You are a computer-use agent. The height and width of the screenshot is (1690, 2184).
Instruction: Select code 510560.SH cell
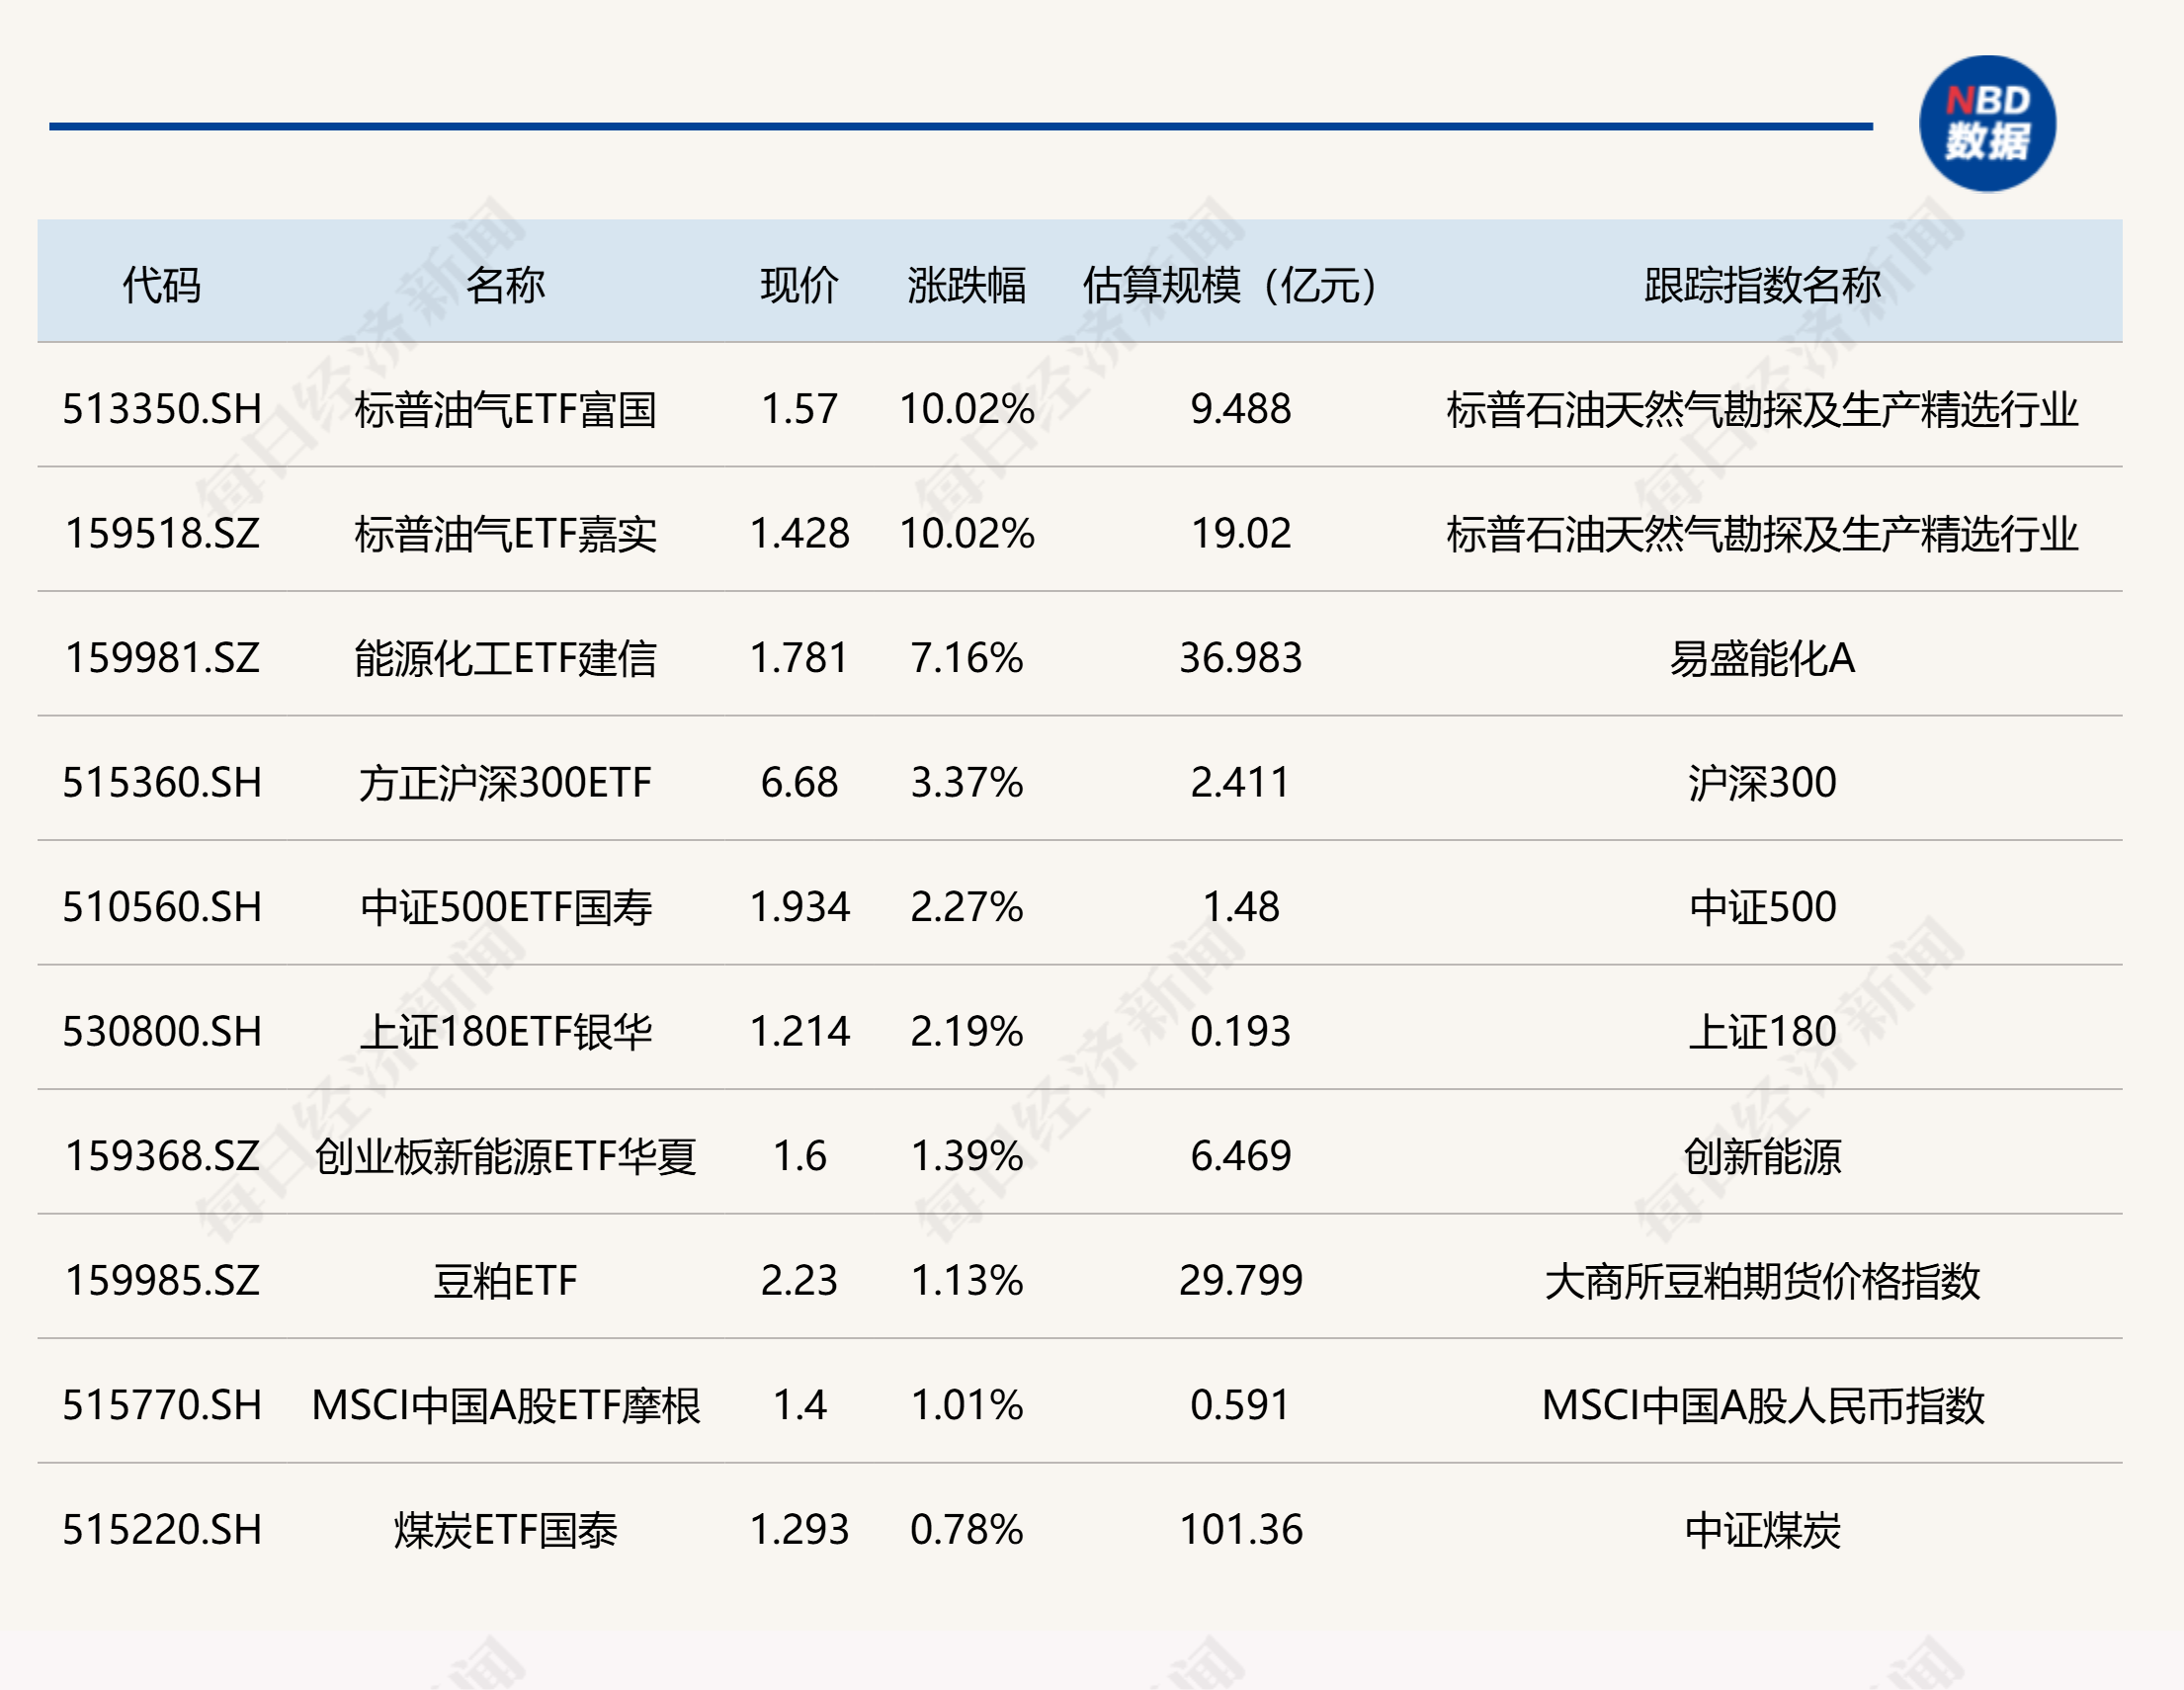click(161, 907)
